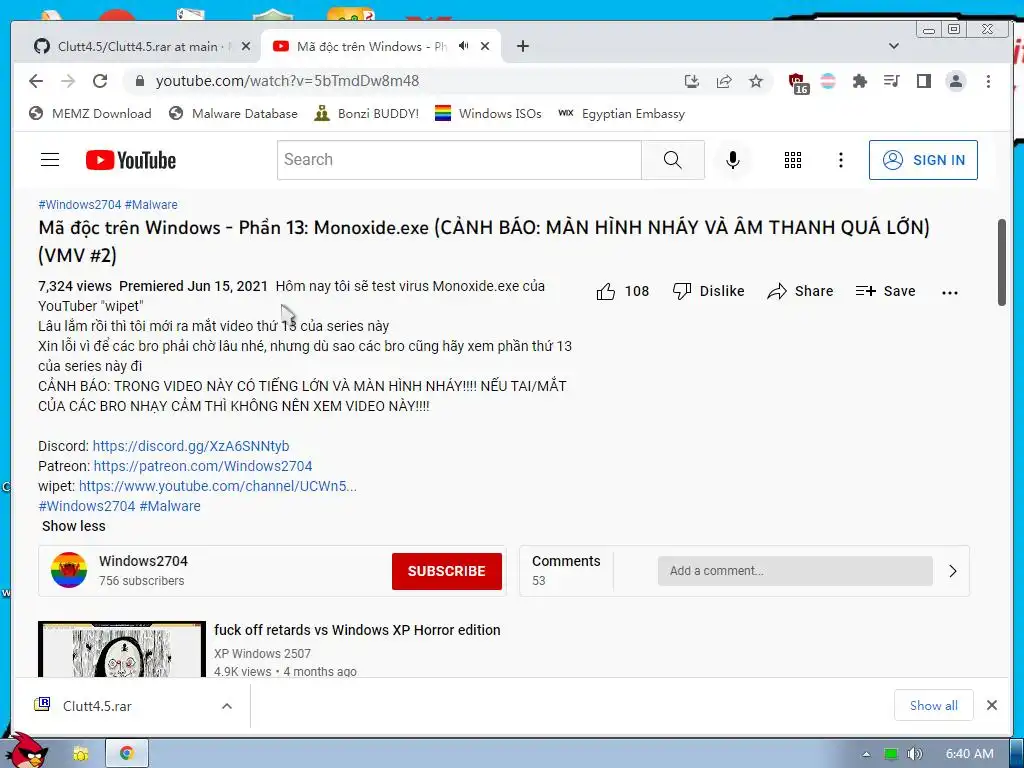Open Bonzi BUDDY! bookmark
Image resolution: width=1024 pixels, height=768 pixels.
(x=366, y=114)
